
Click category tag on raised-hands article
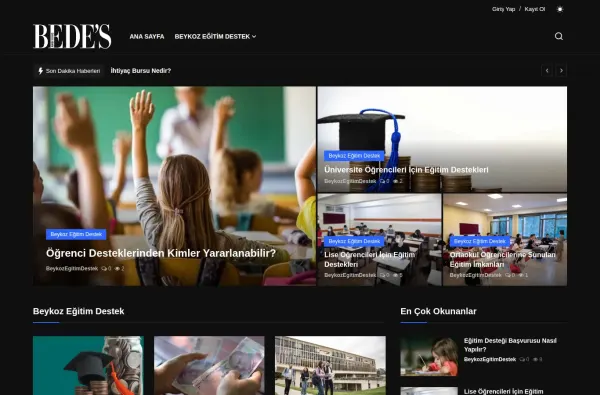pos(76,234)
